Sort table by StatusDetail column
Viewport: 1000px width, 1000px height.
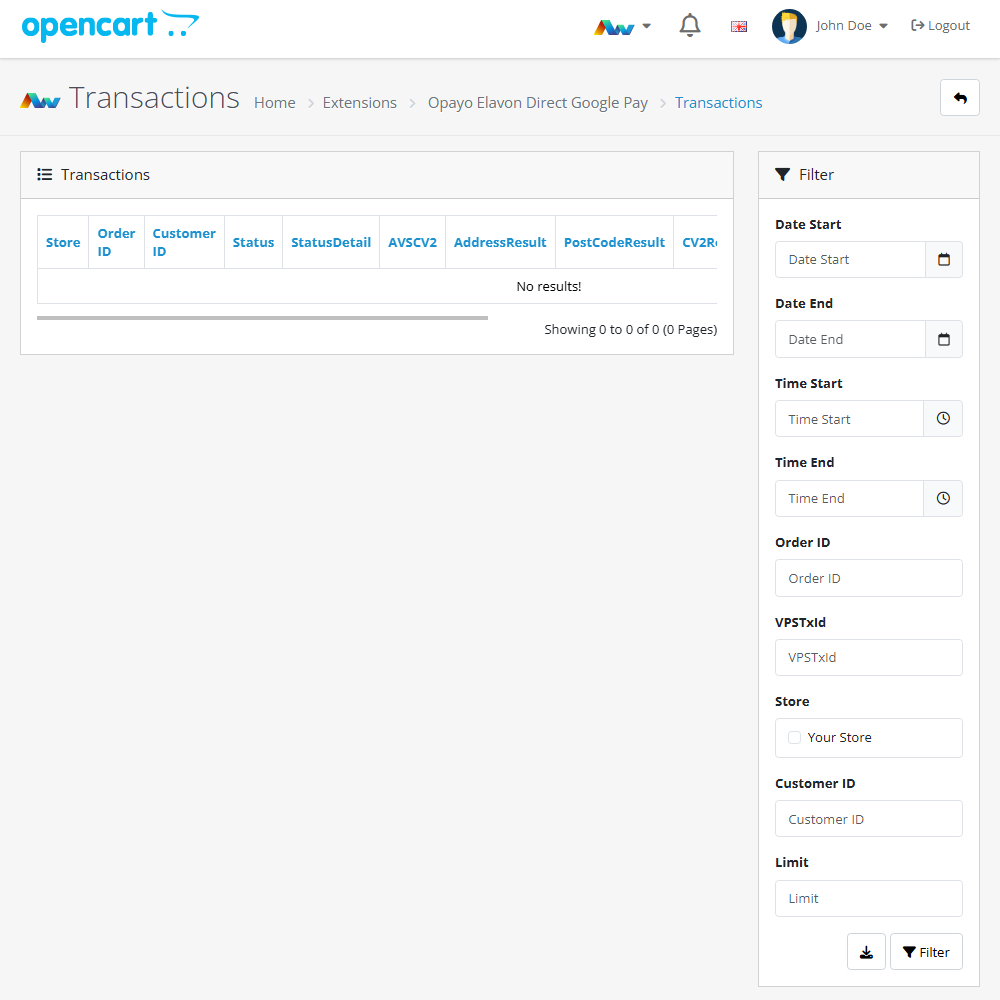pos(331,242)
